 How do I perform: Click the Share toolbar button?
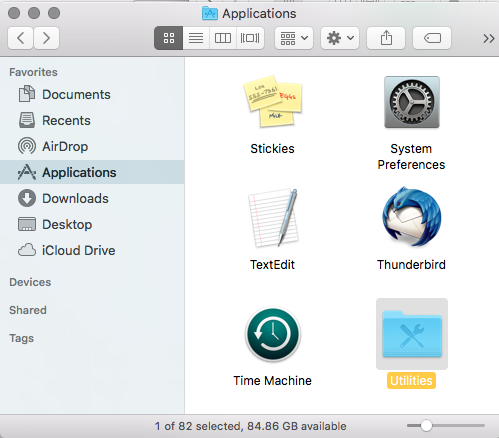click(x=386, y=38)
